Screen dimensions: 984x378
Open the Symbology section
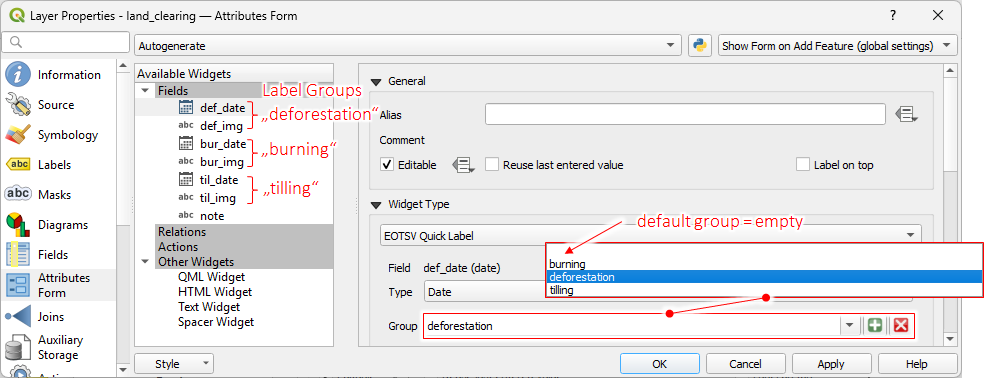(58, 135)
